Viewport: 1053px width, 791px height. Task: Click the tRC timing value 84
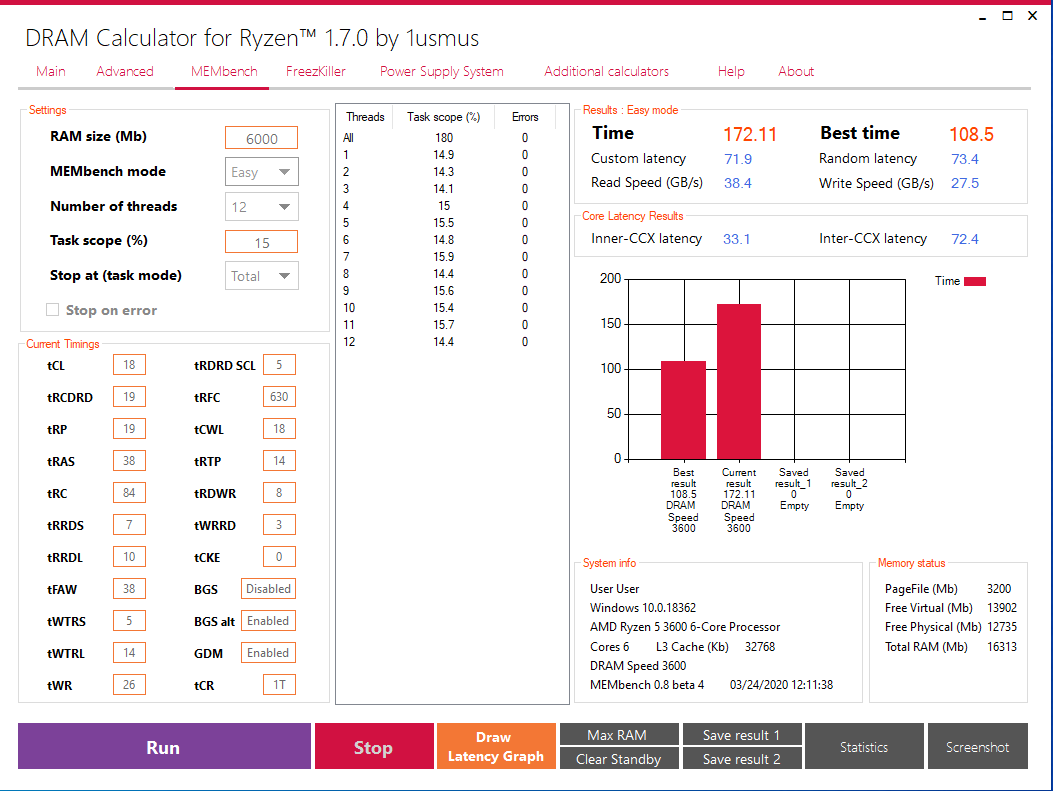[x=129, y=493]
